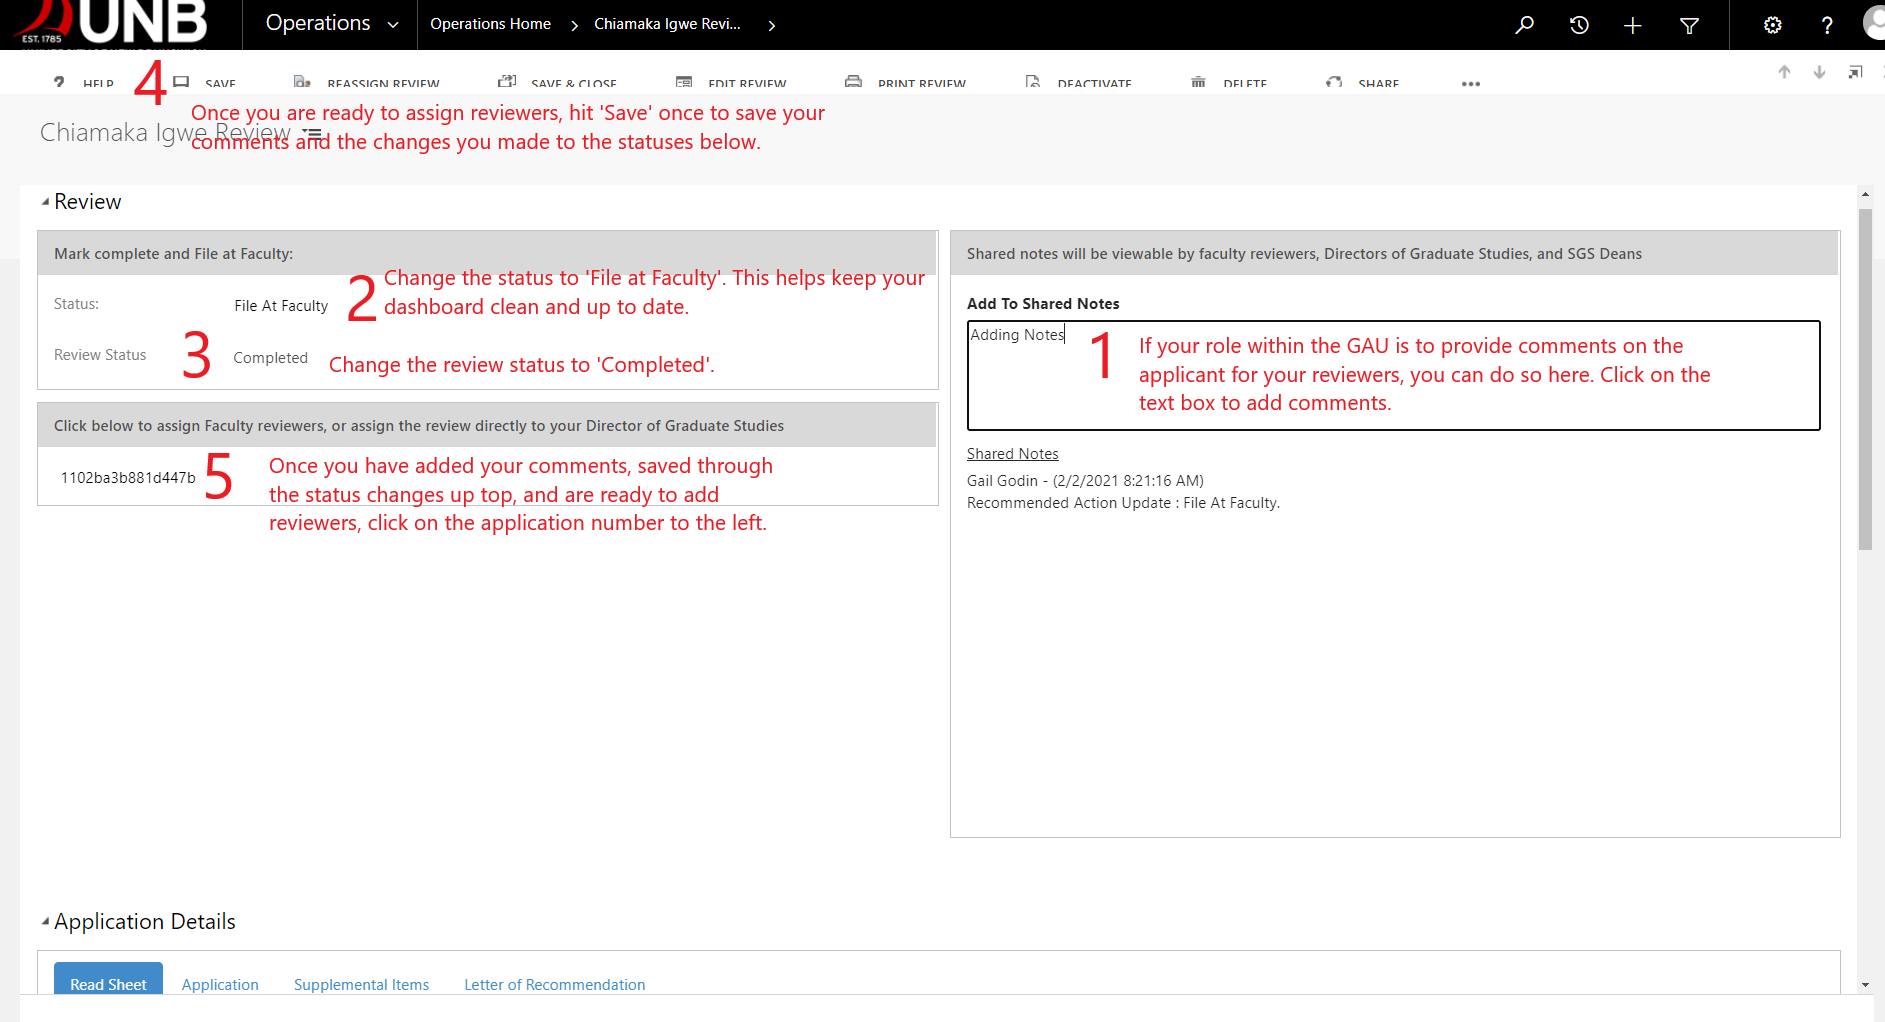Switch to Supplemental Items tab
The height and width of the screenshot is (1022, 1885).
[x=361, y=984]
